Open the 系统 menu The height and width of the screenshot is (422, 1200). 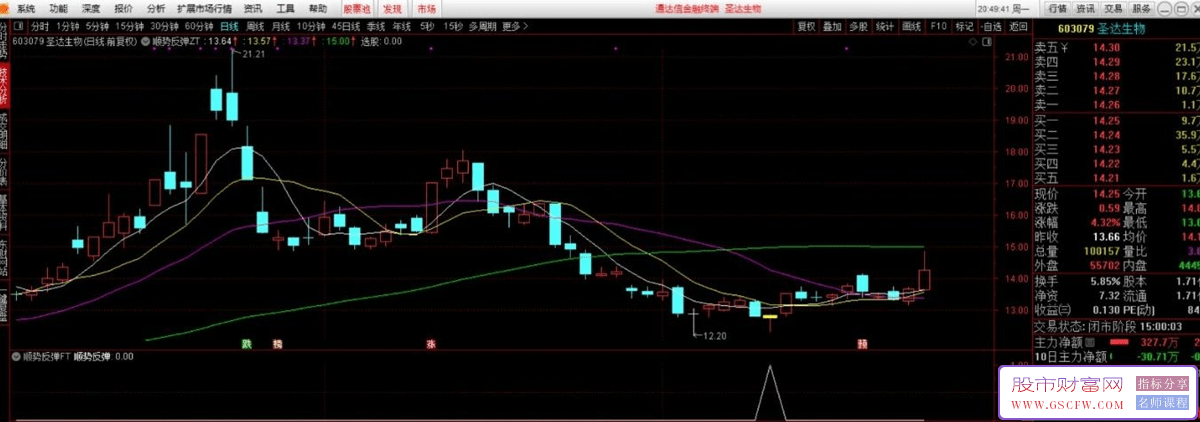(x=26, y=7)
